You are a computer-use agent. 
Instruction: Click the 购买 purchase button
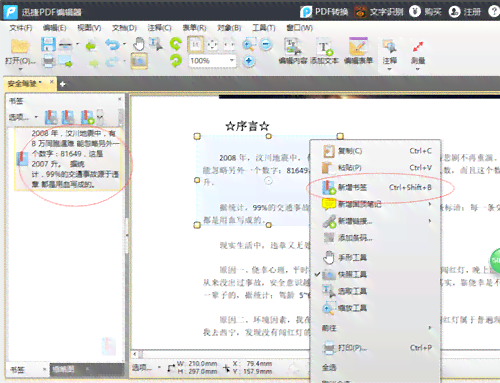(x=425, y=12)
